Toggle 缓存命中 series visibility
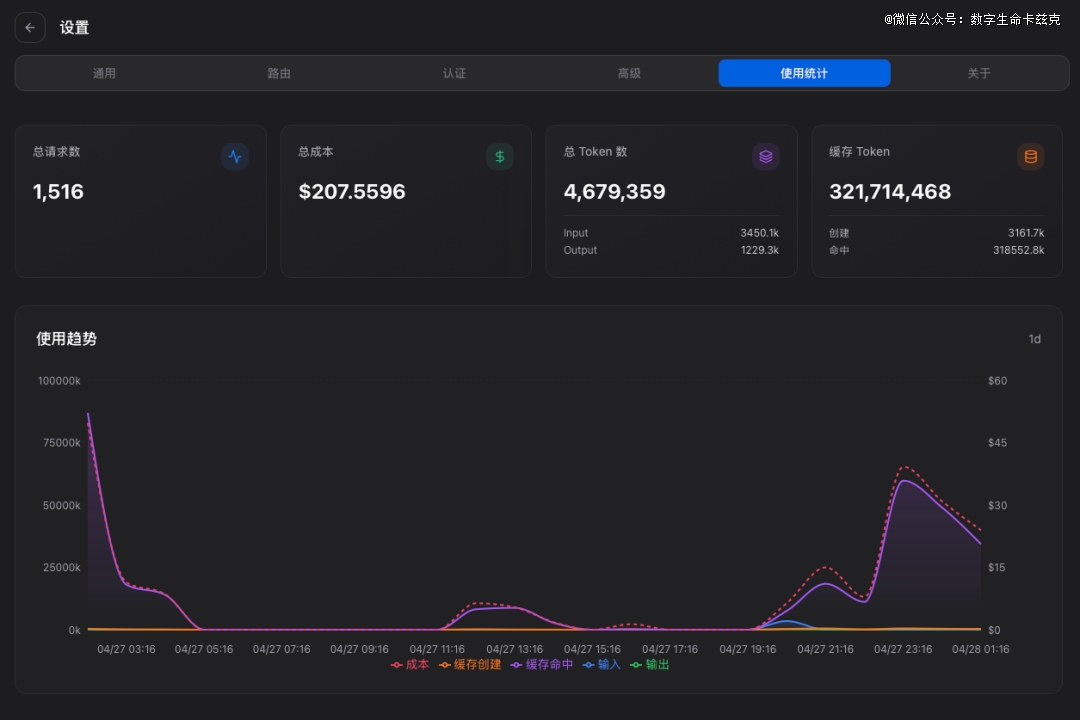The width and height of the screenshot is (1080, 720). point(542,664)
